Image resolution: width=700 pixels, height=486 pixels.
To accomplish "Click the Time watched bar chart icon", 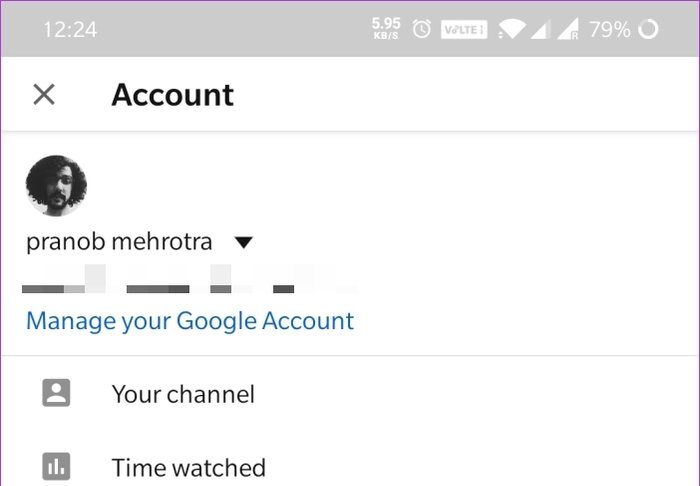I will click(56, 467).
